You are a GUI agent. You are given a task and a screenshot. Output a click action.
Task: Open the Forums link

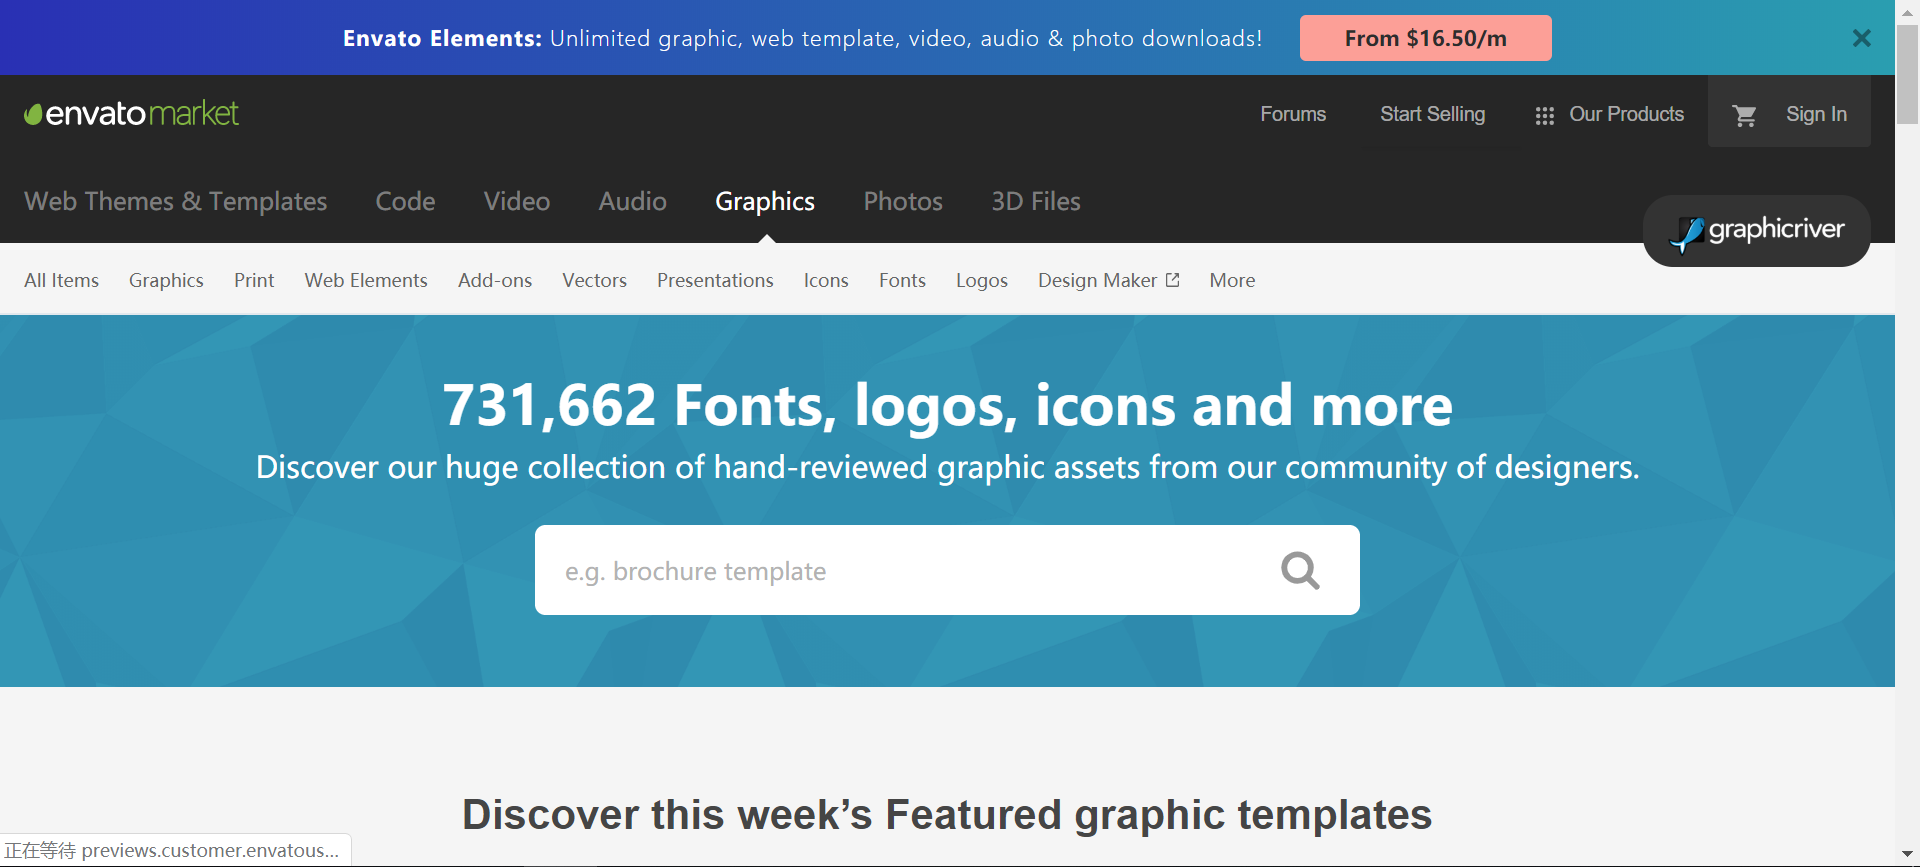coord(1293,114)
